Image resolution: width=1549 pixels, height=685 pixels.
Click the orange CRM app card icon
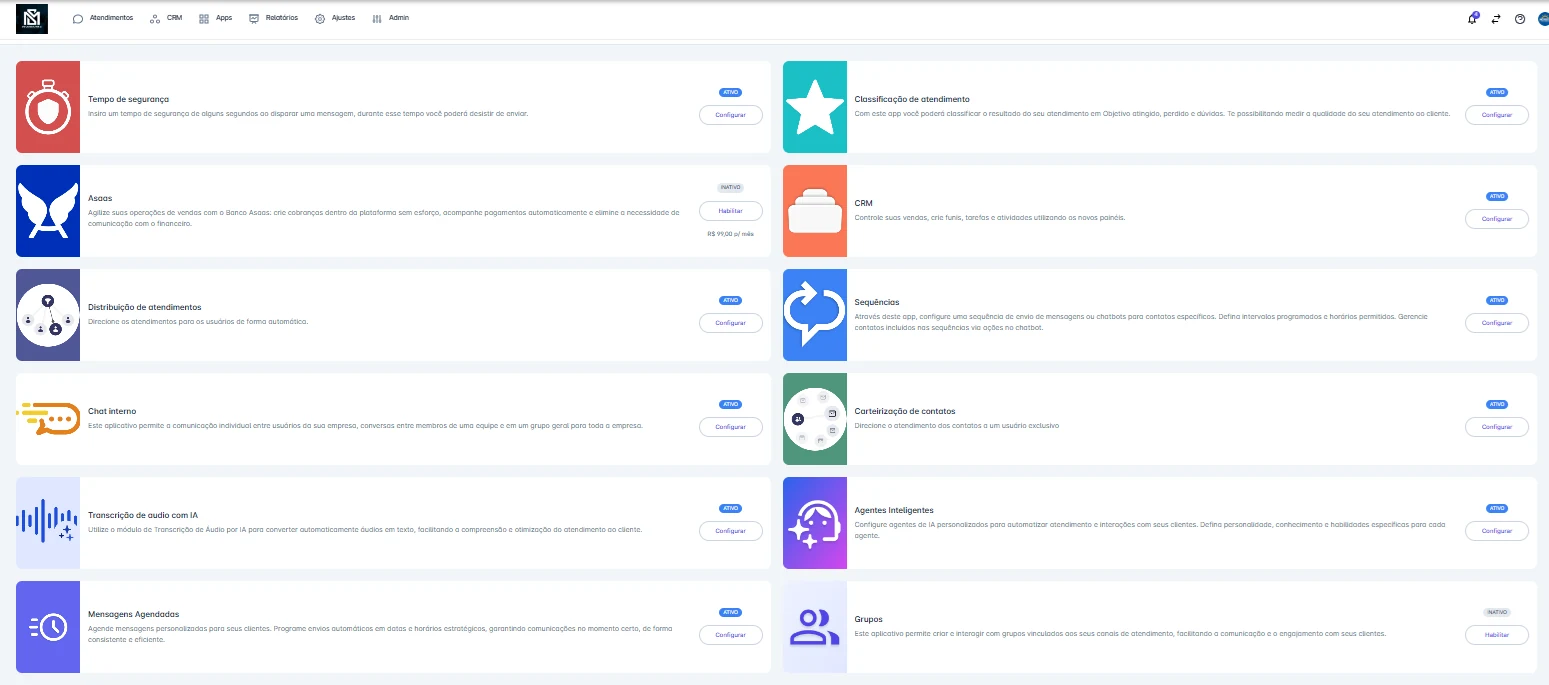click(815, 211)
